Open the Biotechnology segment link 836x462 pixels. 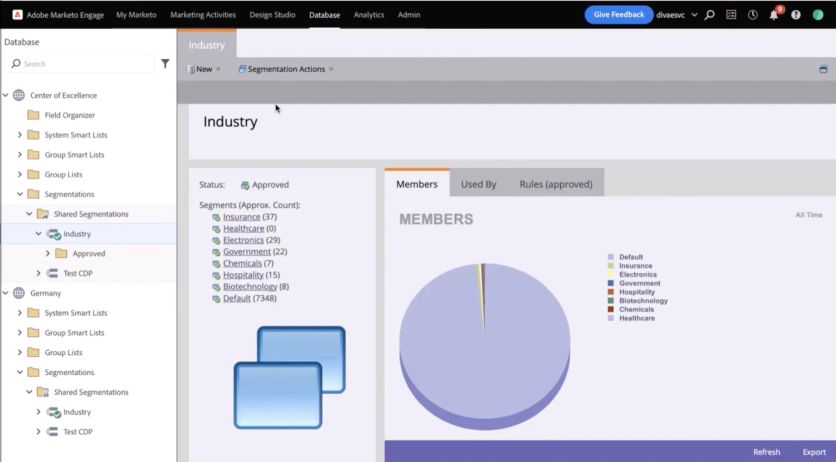point(250,287)
